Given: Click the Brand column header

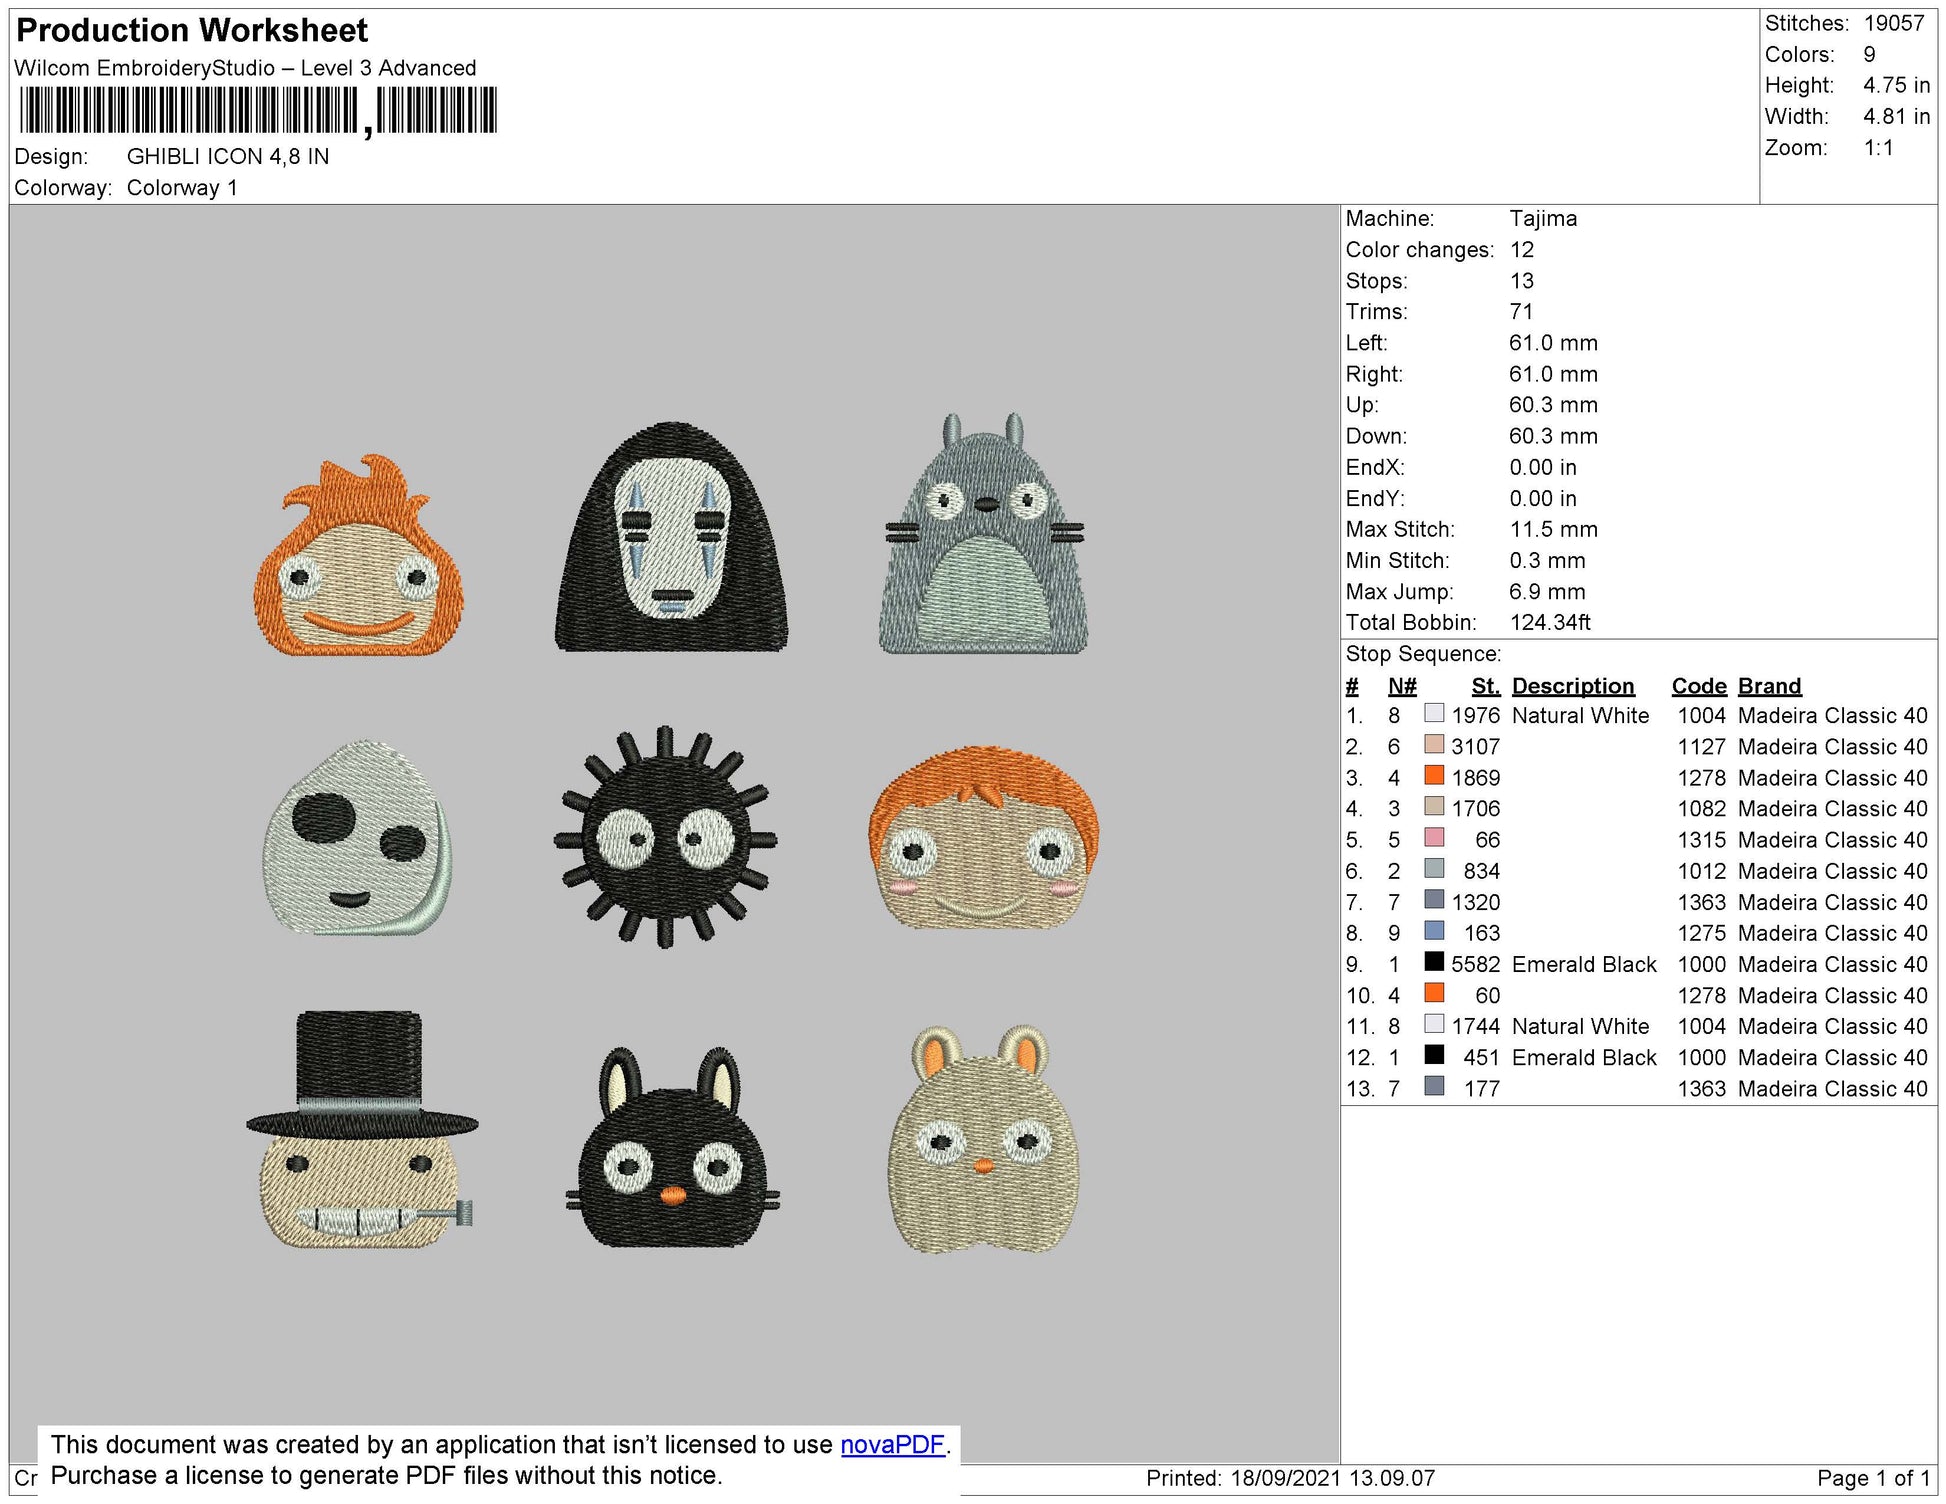Looking at the screenshot, I should (1769, 686).
